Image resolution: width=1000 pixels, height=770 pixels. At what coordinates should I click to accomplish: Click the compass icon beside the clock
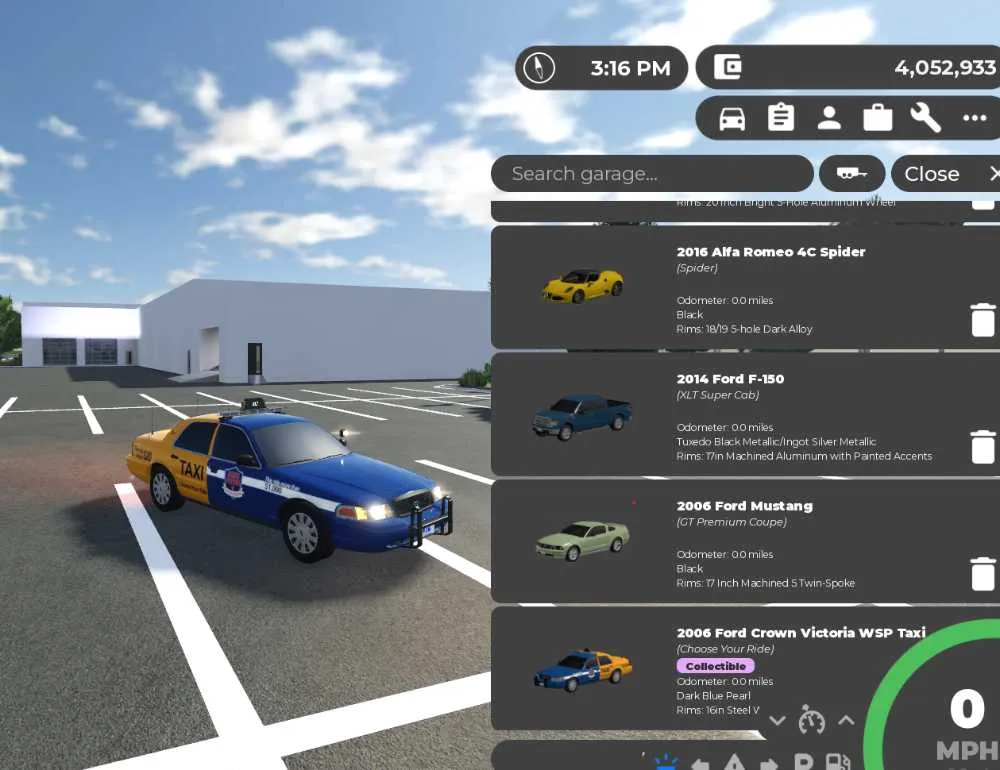click(x=539, y=68)
